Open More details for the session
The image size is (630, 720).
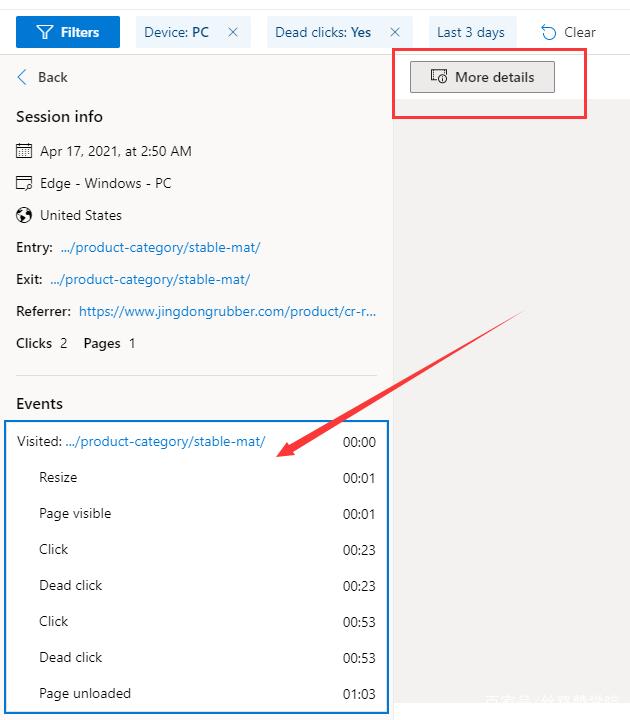(x=482, y=77)
